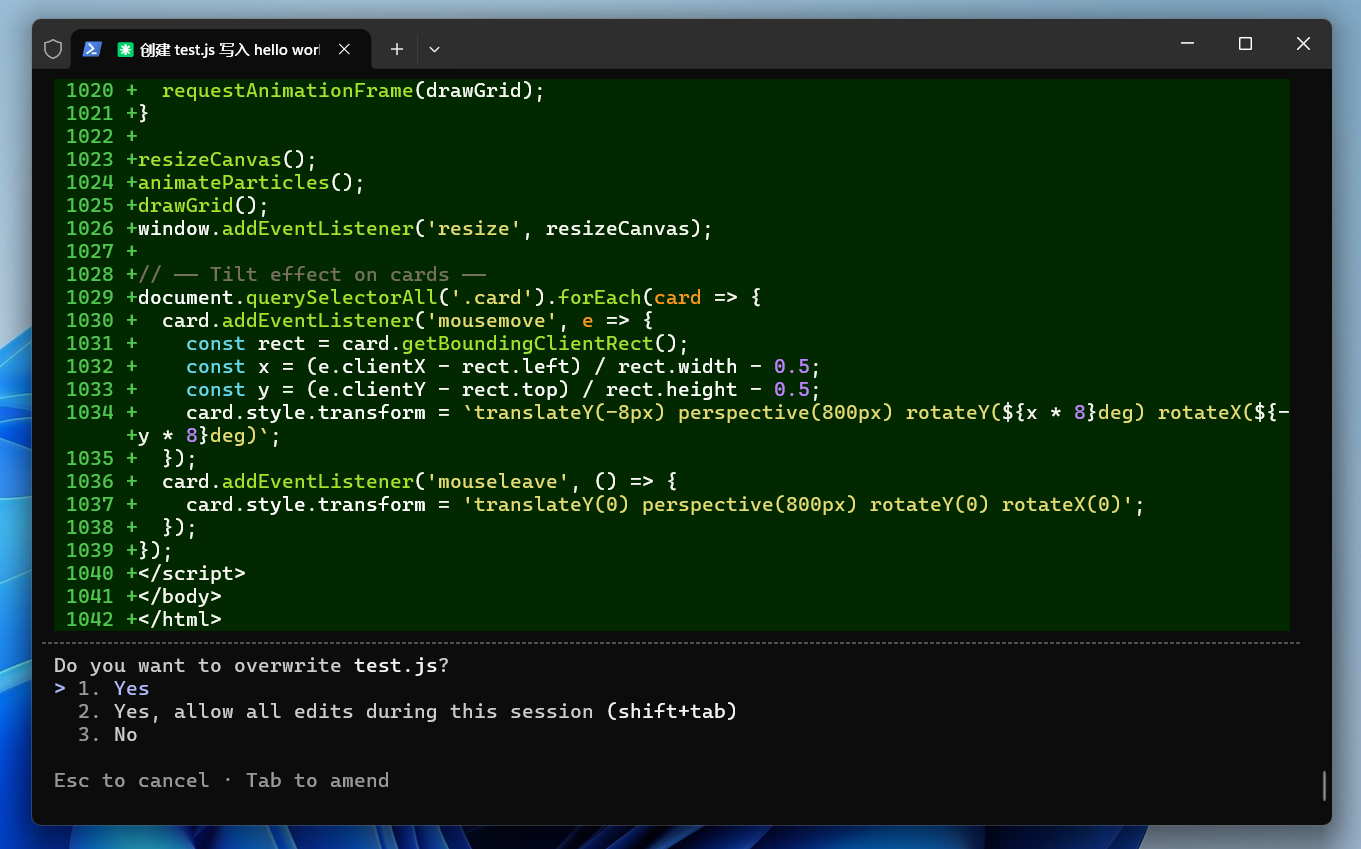The image size is (1361, 849).
Task: Click line number 1035
Action: coord(90,458)
